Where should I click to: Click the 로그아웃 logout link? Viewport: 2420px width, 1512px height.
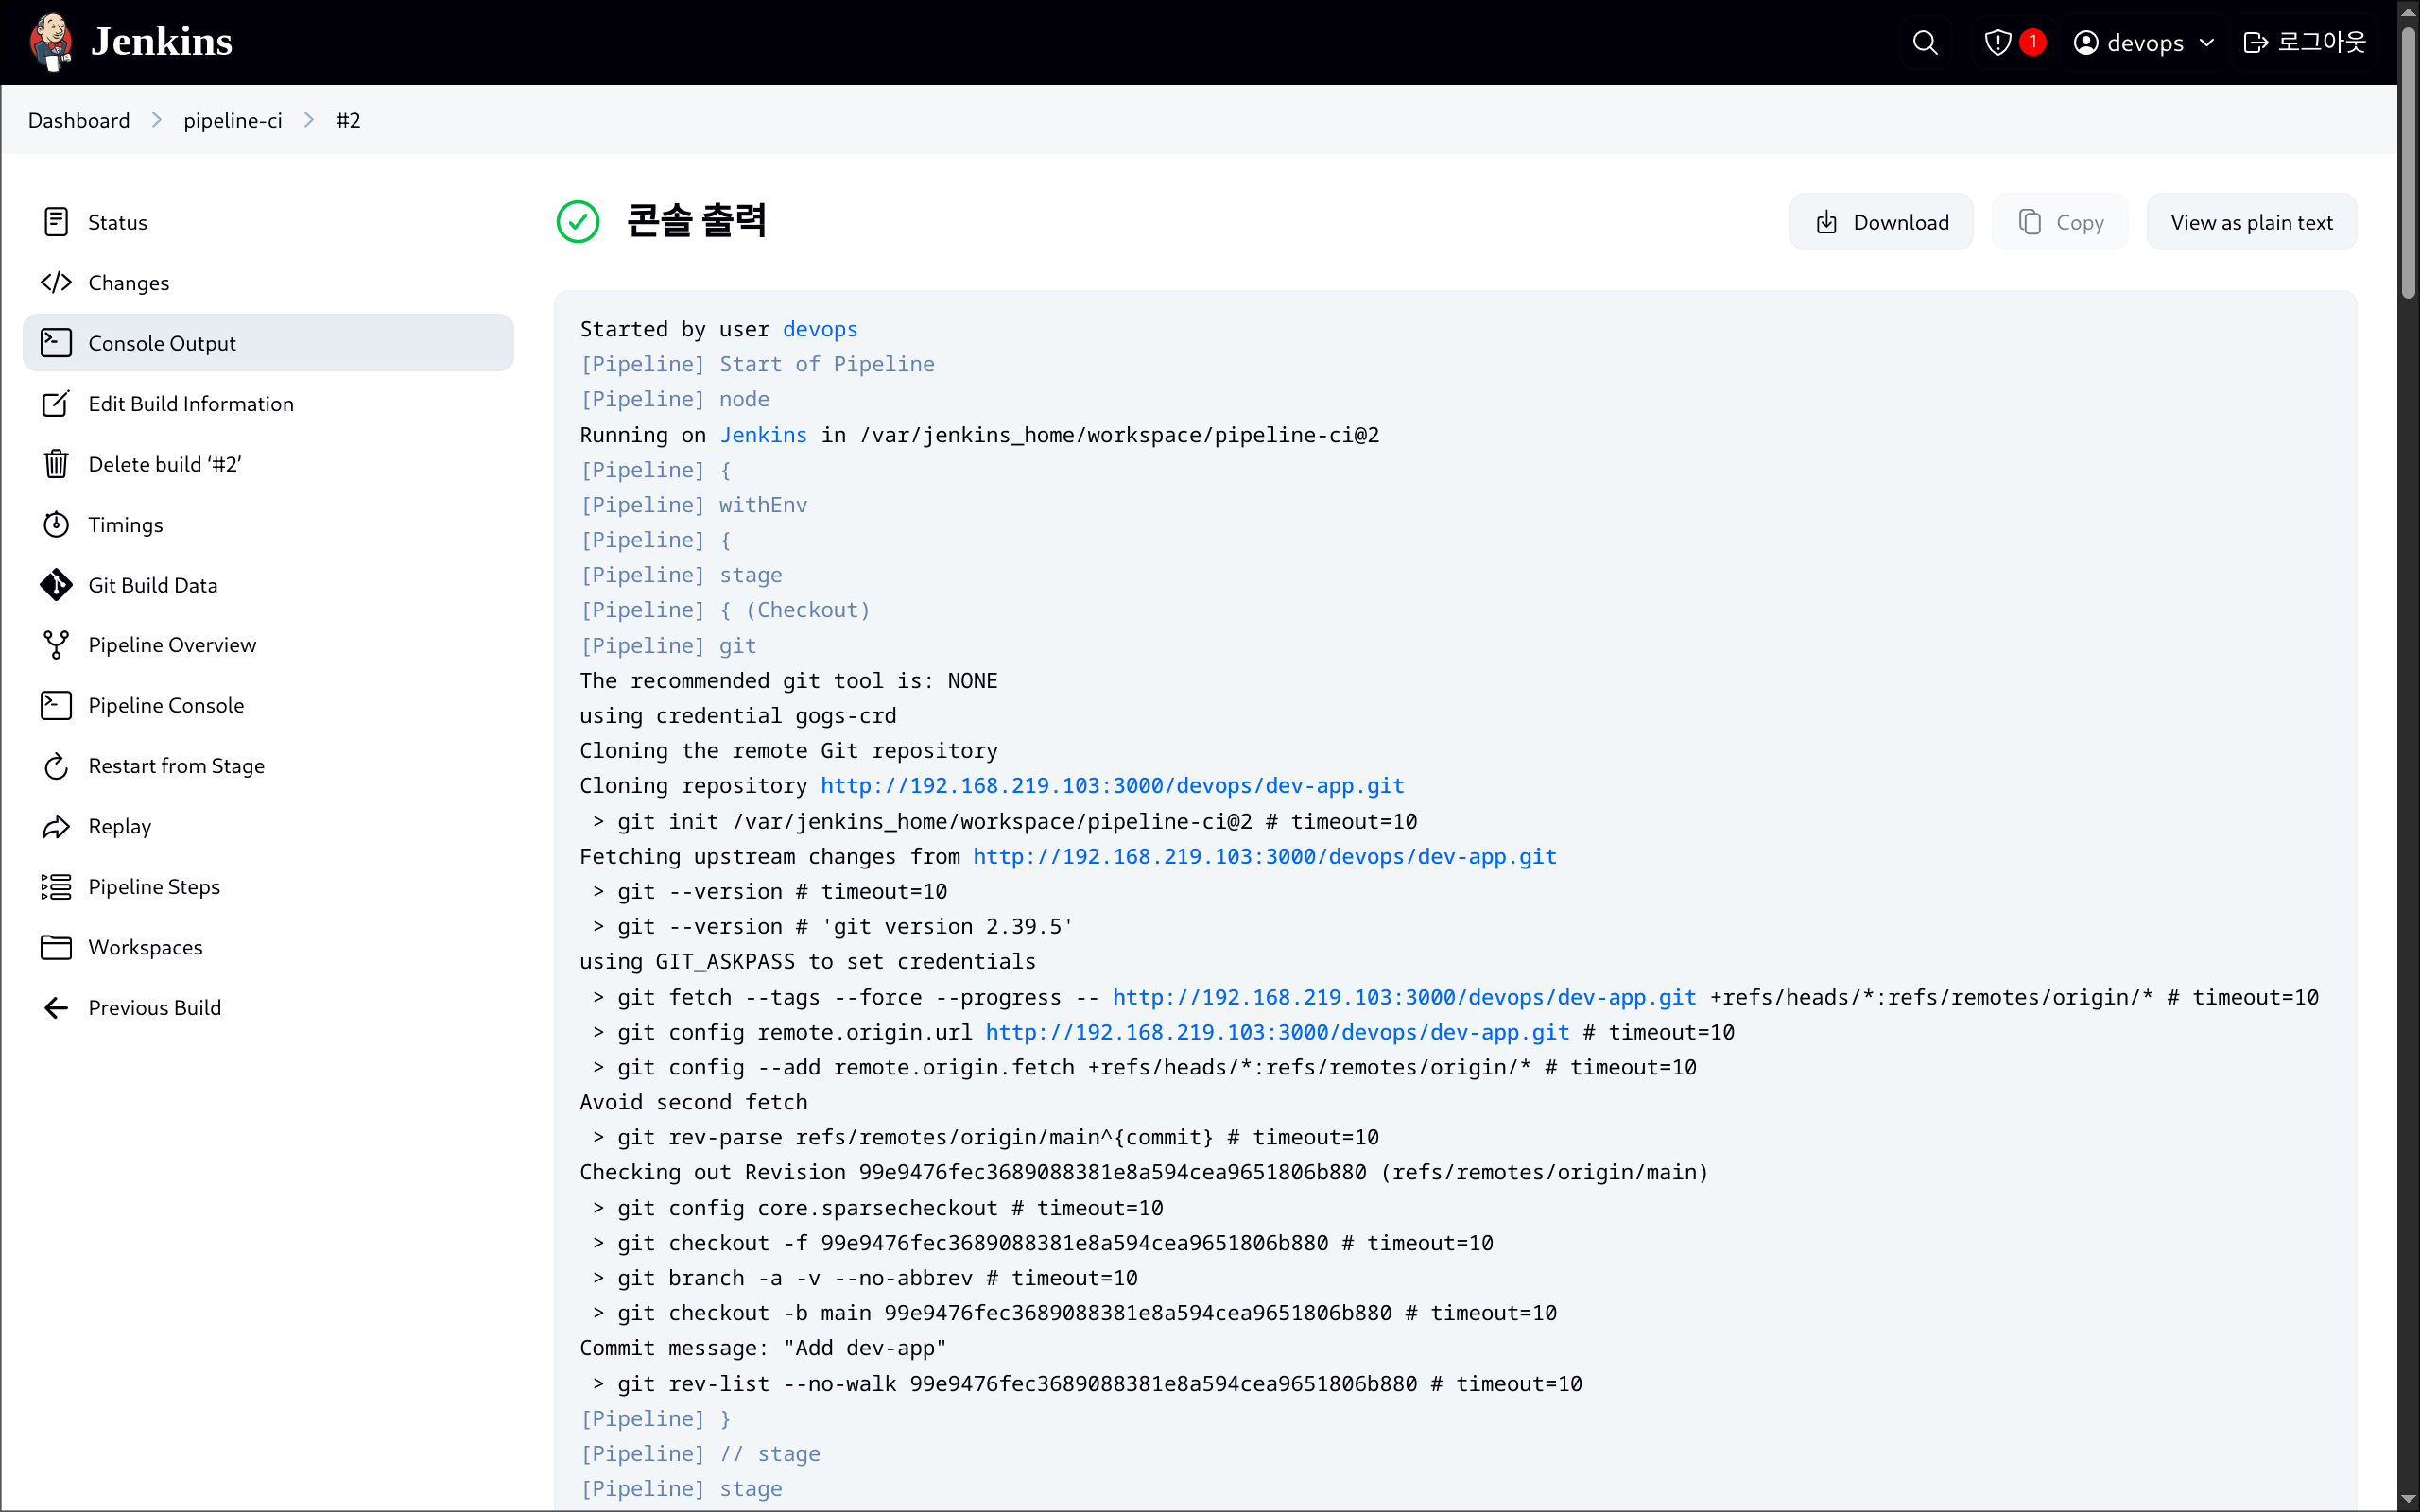[x=2305, y=42]
